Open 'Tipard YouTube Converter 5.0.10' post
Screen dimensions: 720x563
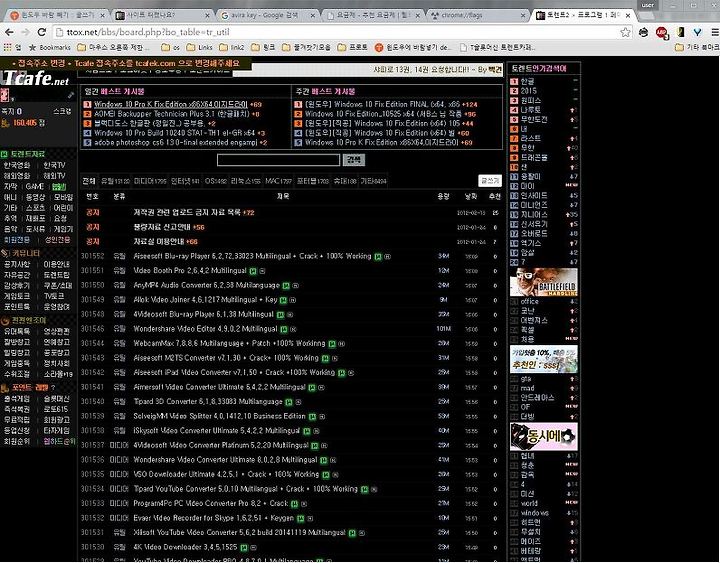point(245,489)
